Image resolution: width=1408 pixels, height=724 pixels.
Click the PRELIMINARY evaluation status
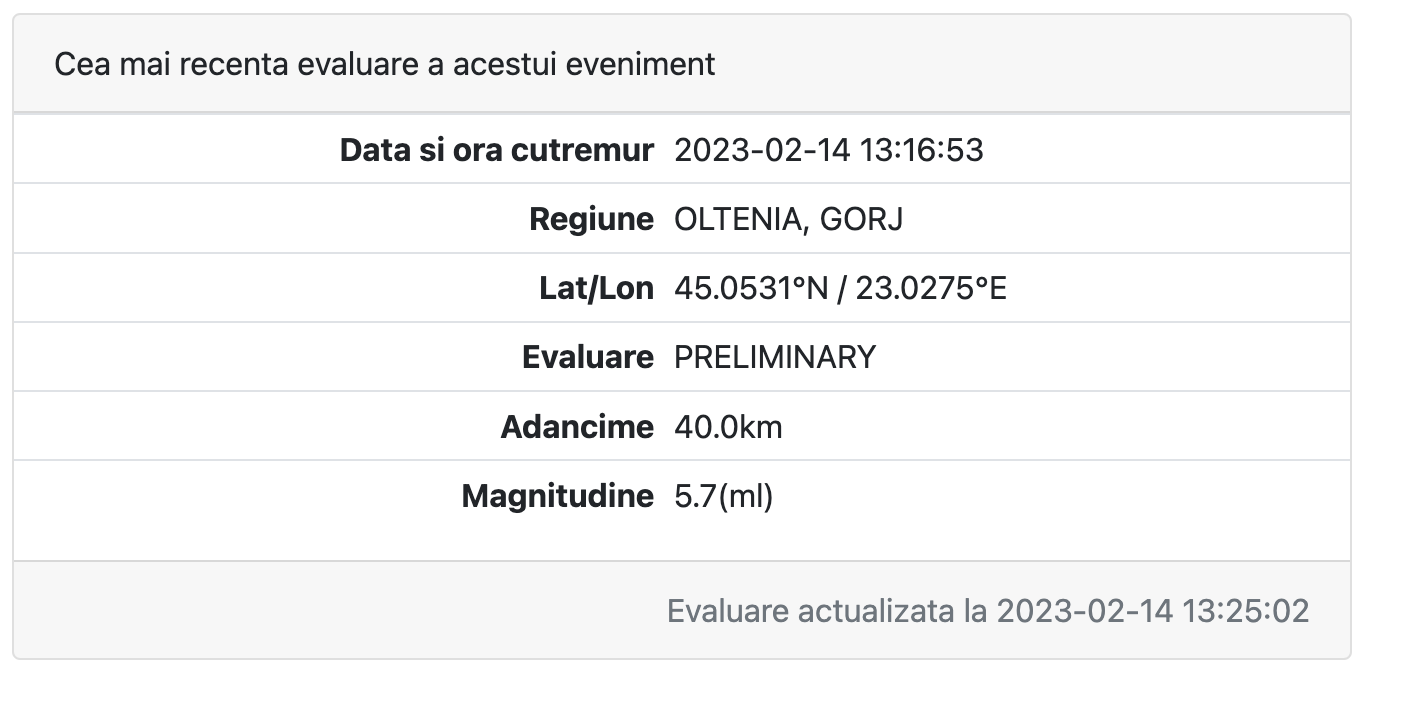pyautogui.click(x=775, y=358)
